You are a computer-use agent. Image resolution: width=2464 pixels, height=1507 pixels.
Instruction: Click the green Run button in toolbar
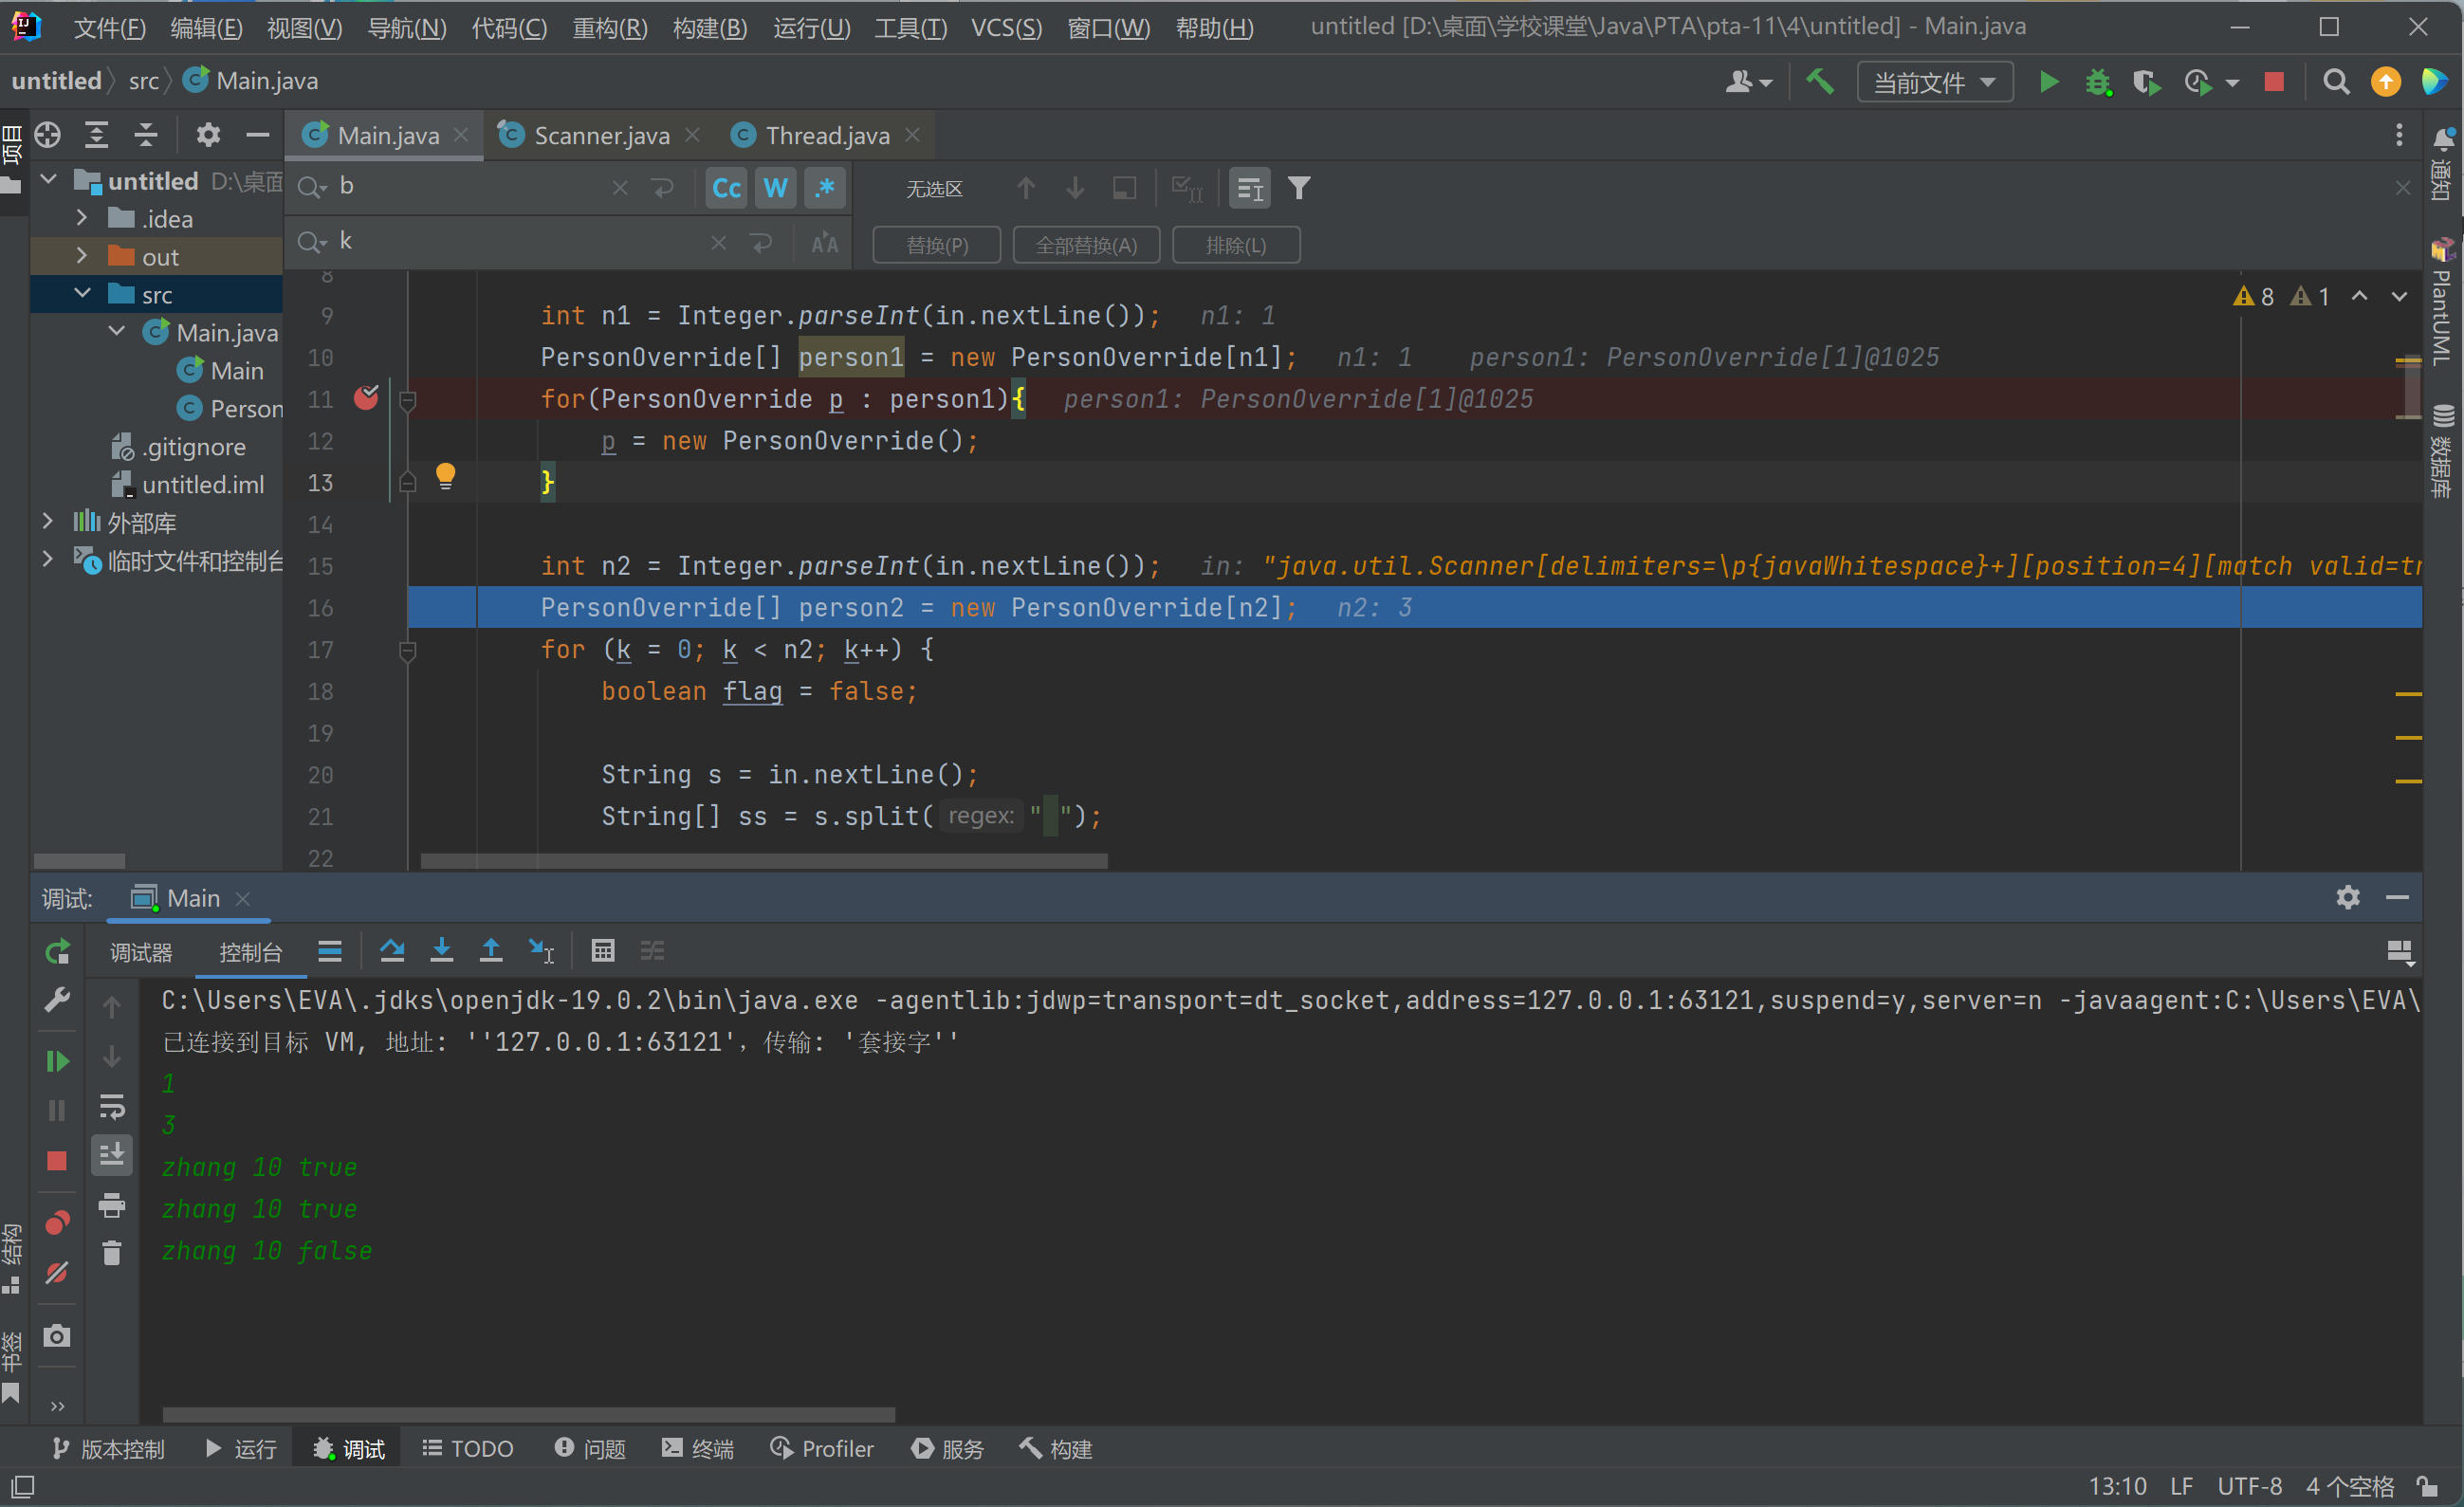pos(2048,82)
